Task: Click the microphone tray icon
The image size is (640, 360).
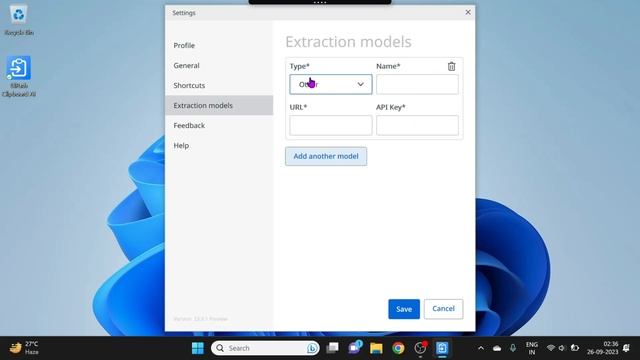Action: tap(513, 348)
